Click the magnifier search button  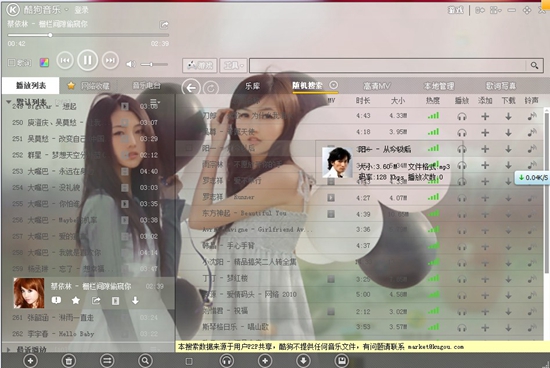coord(534,65)
